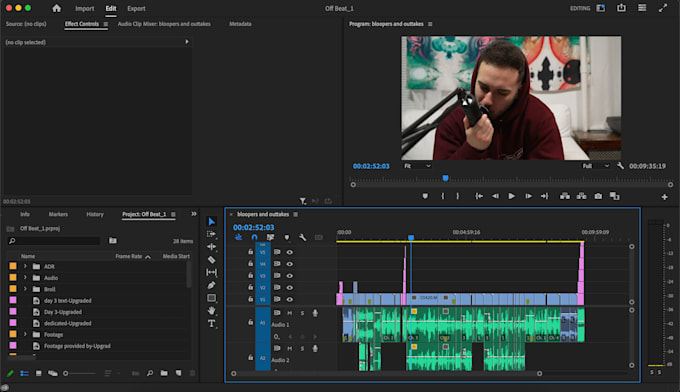The width and height of the screenshot is (680, 392).
Task: Open the Audio Clip Mixer tab
Action: 164,24
